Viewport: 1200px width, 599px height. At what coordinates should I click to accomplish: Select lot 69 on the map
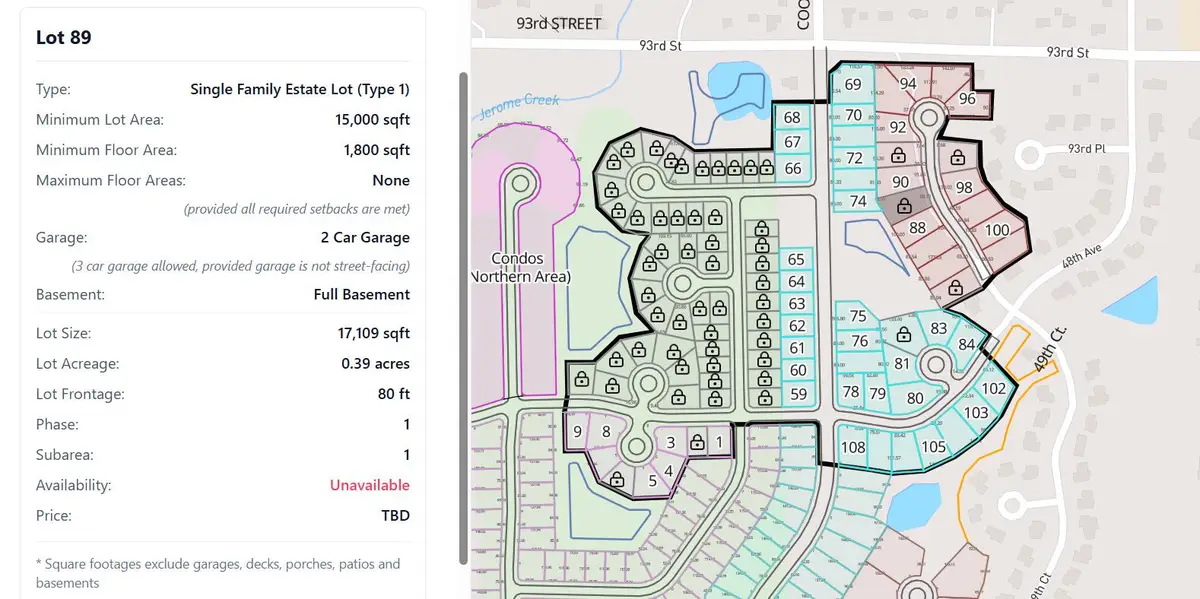(x=853, y=85)
